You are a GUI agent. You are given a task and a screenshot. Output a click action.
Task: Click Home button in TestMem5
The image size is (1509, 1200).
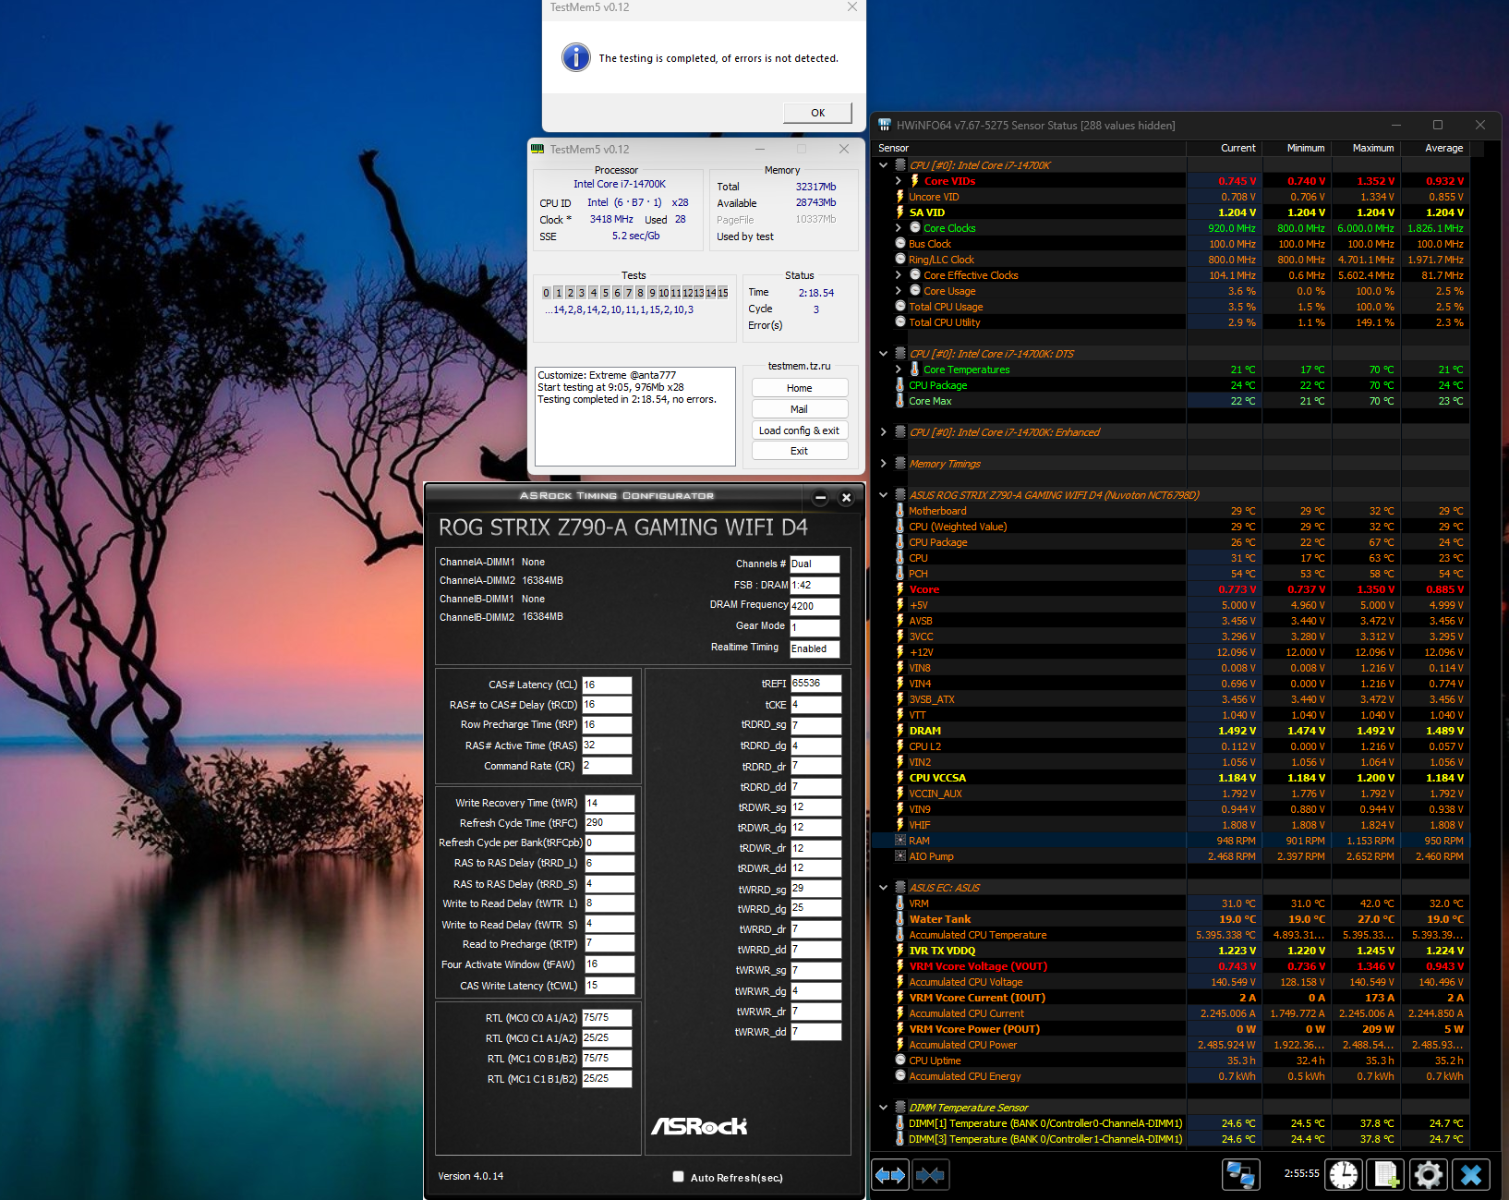(799, 388)
